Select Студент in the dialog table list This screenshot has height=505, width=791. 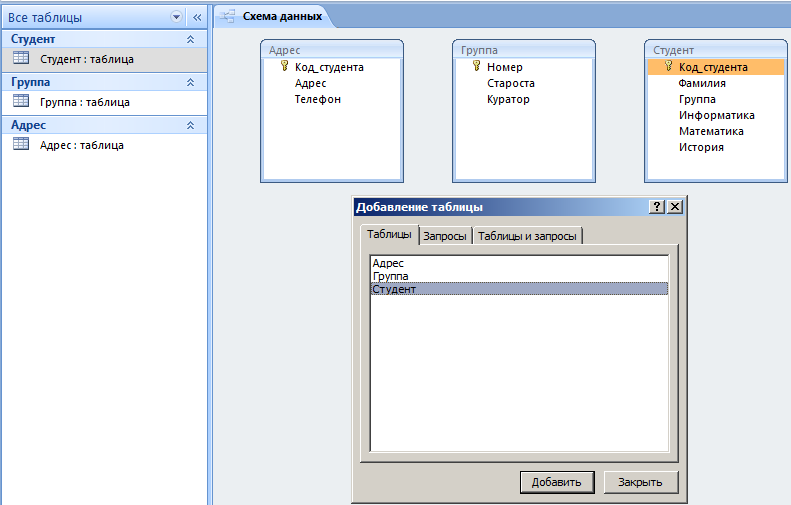click(x=519, y=289)
